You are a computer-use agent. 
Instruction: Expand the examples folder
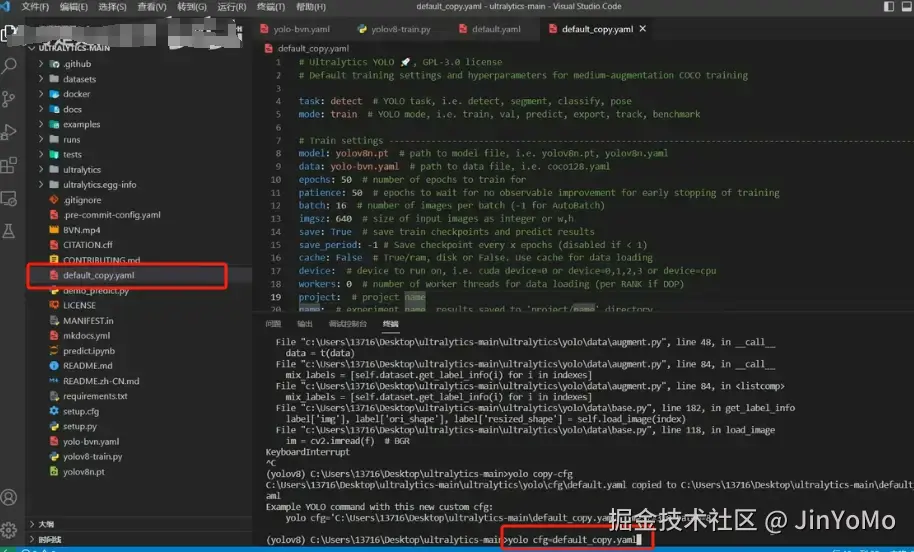coord(41,124)
